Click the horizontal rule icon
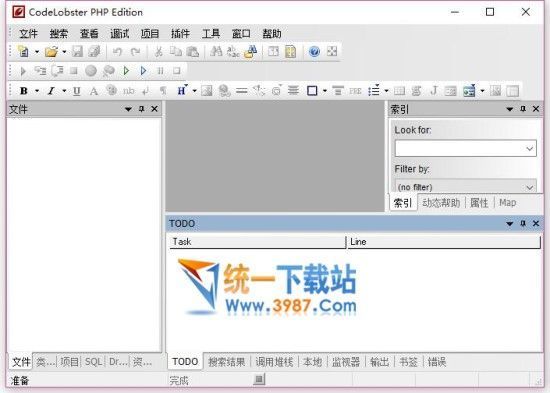550x393 pixels. [241, 91]
